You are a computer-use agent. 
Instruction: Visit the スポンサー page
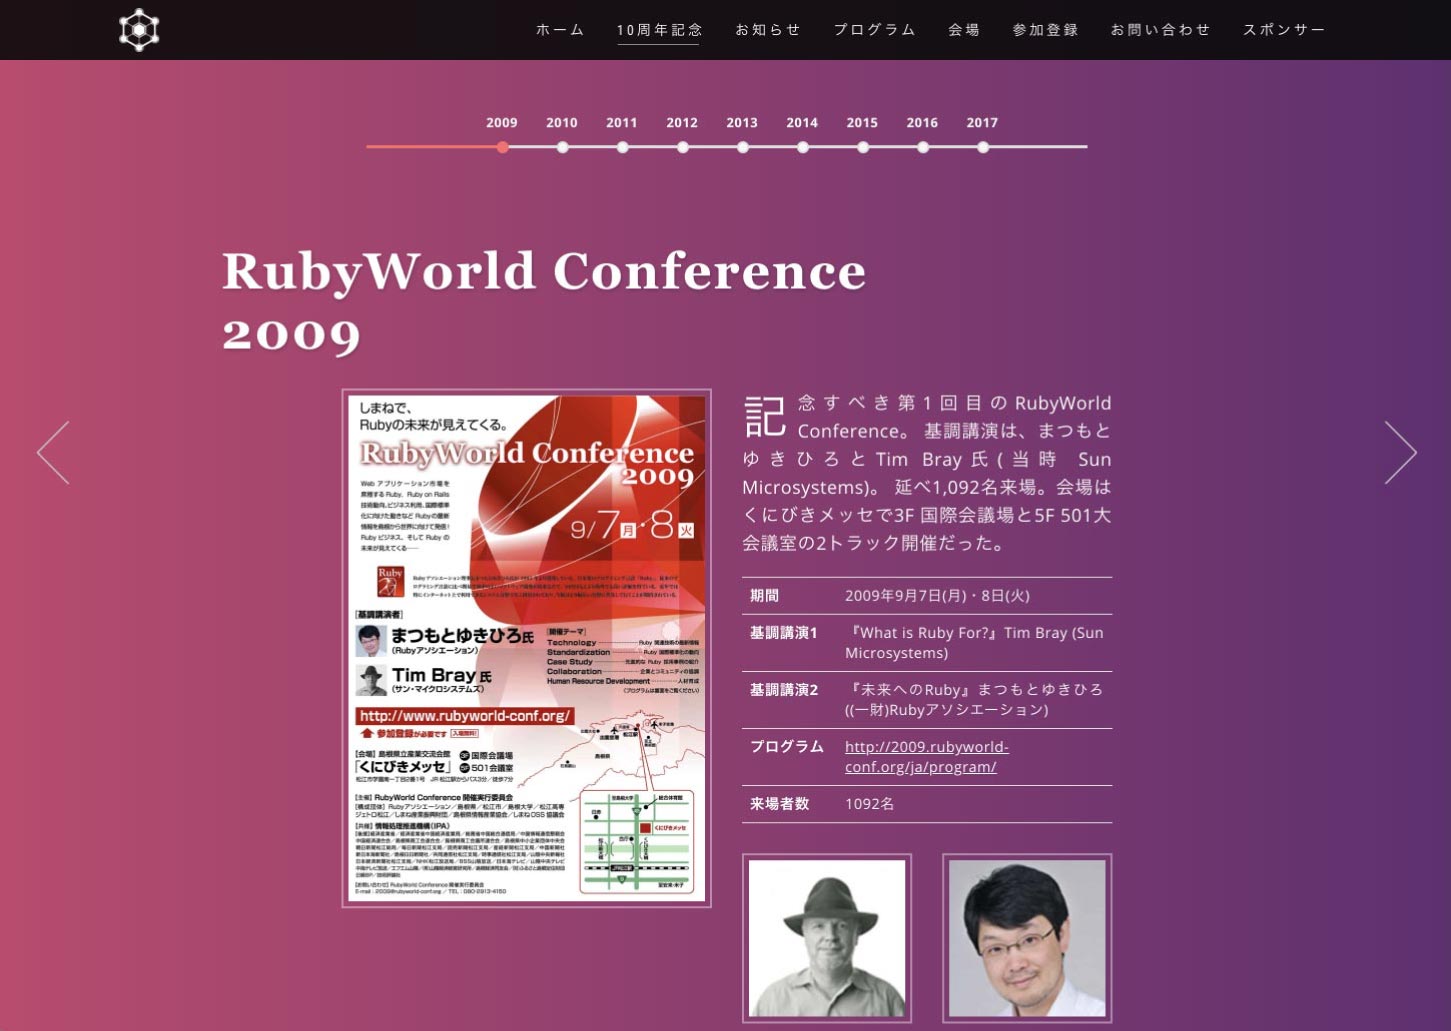(1284, 30)
